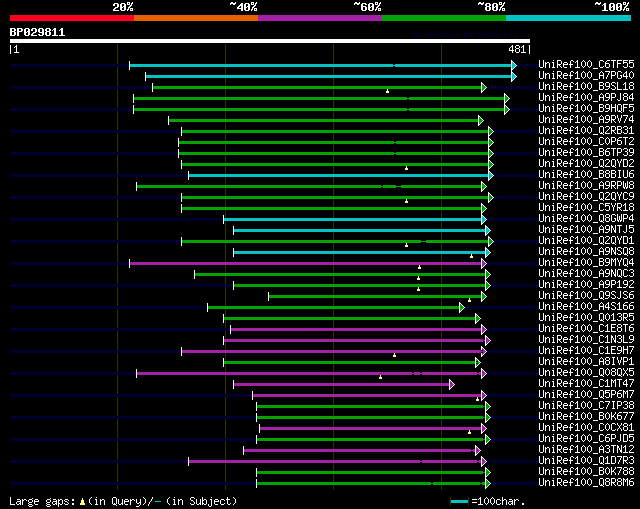
Task: Click the UniRef100_Q013R5 label
Action: pos(586,318)
